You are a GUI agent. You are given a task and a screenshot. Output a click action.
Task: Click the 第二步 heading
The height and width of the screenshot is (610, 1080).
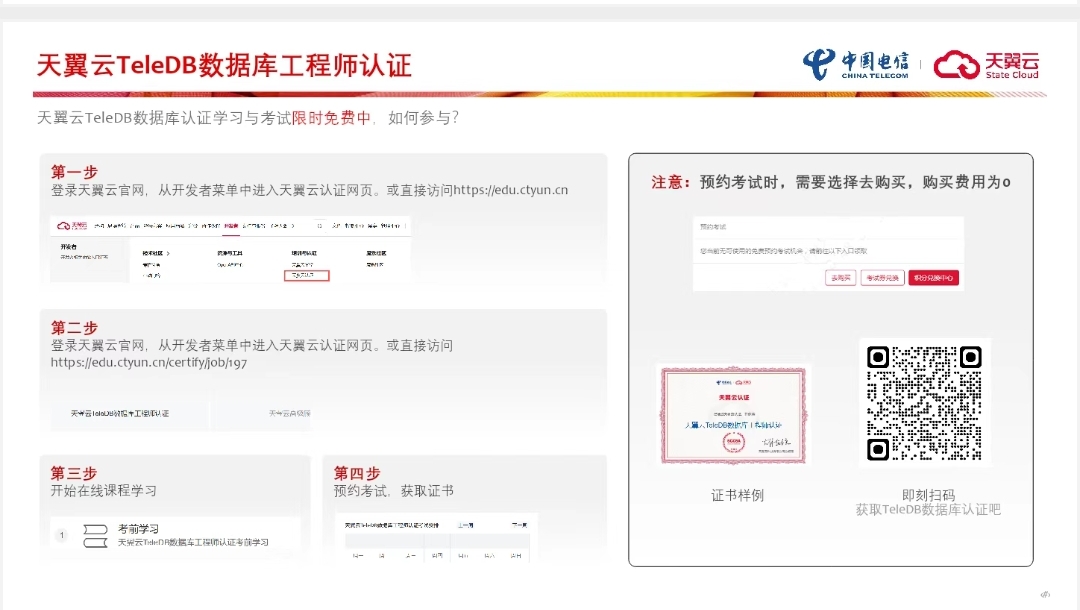(x=74, y=327)
